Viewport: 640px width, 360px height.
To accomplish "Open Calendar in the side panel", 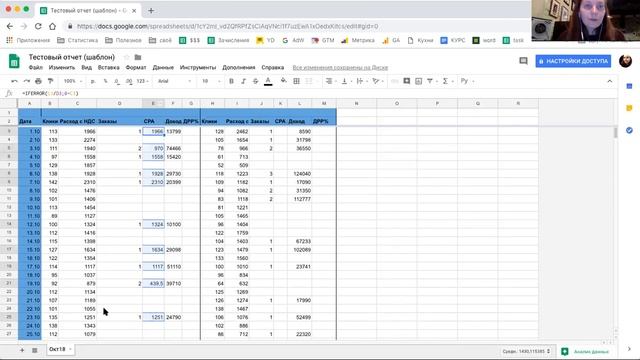I will 629,86.
